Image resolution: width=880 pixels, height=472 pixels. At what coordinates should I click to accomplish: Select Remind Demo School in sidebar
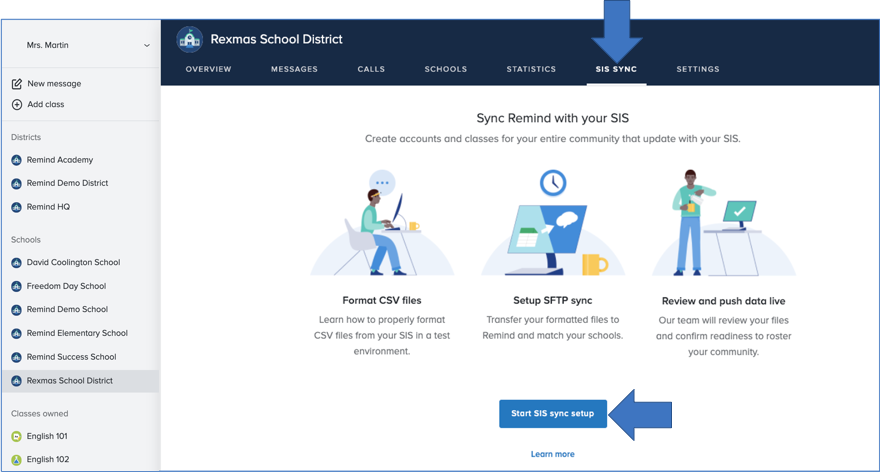pos(67,310)
